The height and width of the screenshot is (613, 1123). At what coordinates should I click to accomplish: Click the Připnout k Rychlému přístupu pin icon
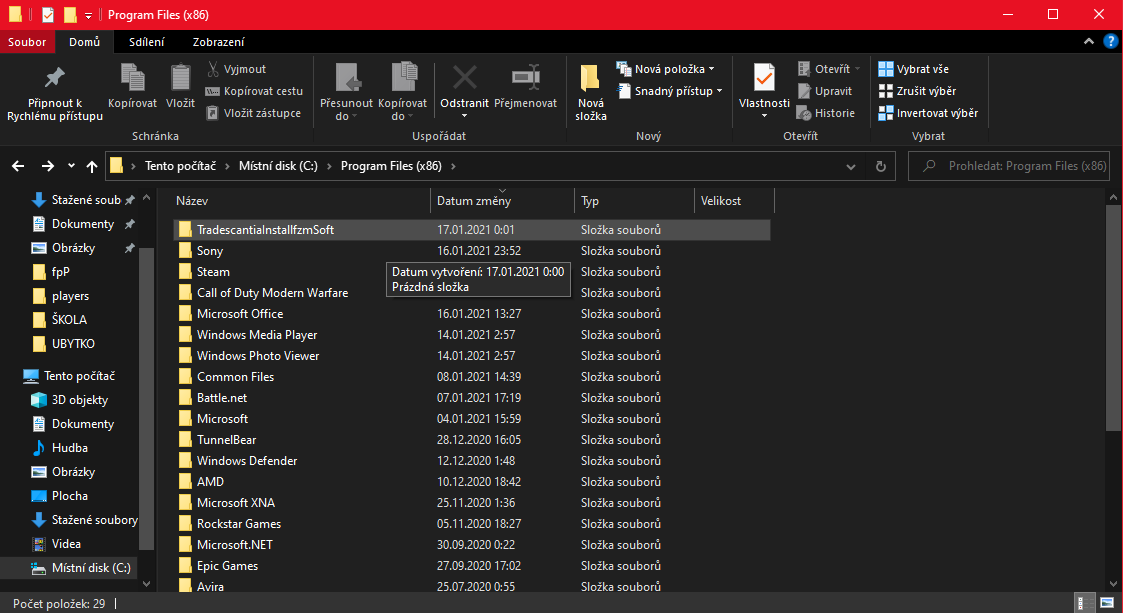54,78
